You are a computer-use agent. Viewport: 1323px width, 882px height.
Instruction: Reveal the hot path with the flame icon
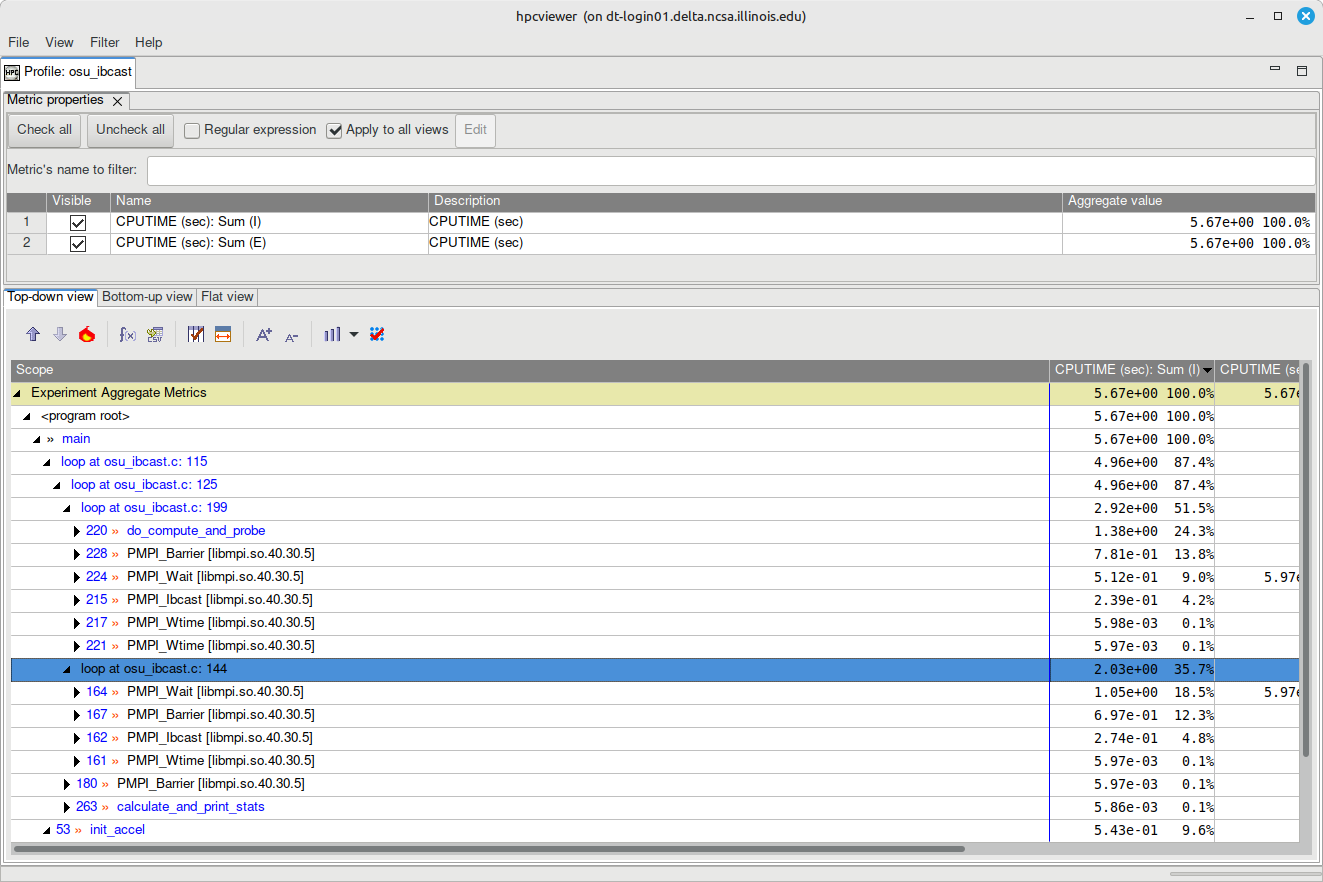click(x=86, y=334)
